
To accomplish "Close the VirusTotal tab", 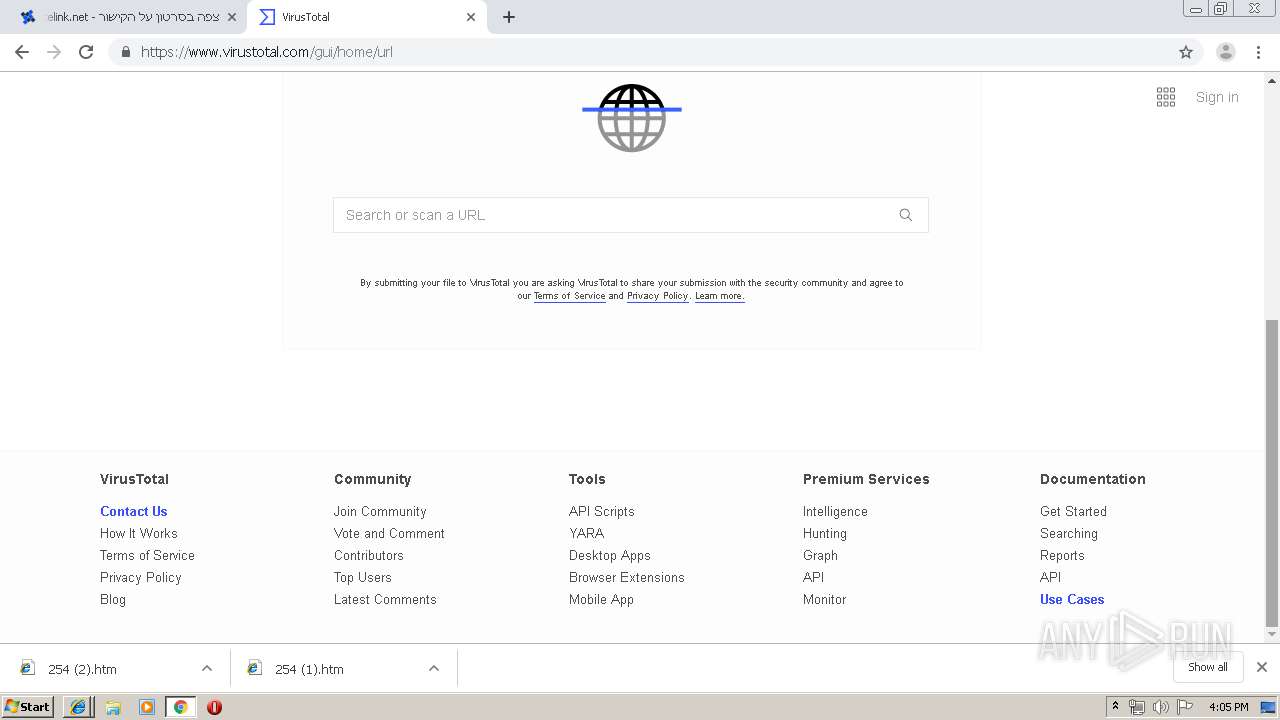I will 471,17.
